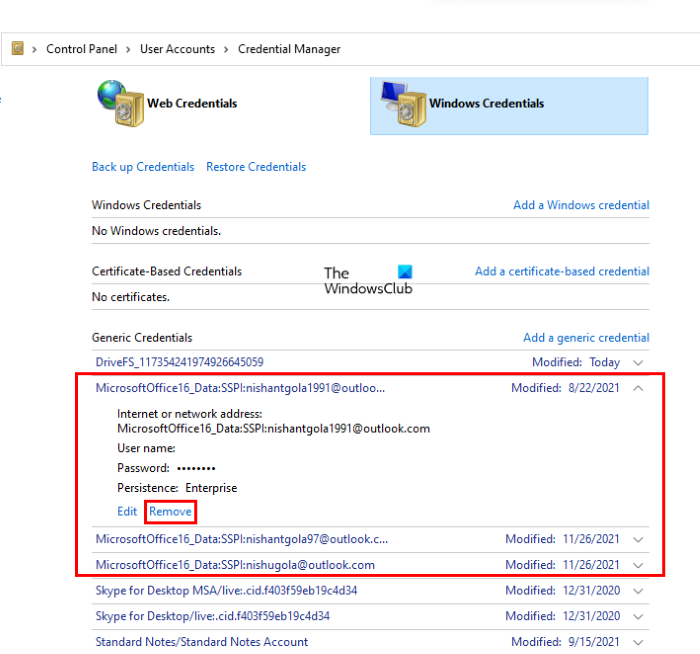Click the Control Panel icon in address bar

[x=17, y=48]
